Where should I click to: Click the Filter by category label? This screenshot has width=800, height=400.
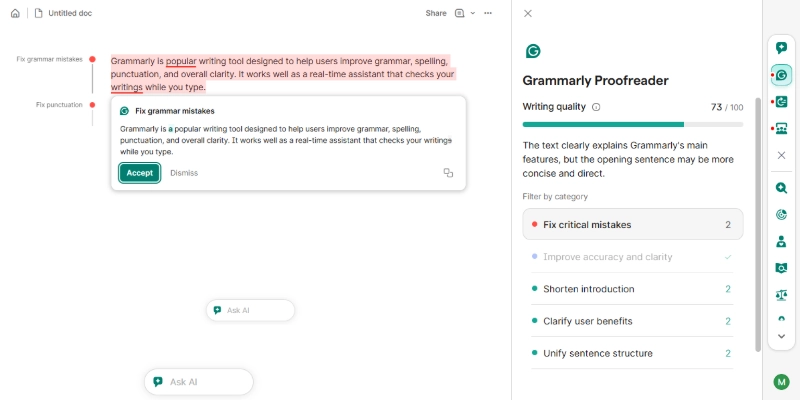click(x=555, y=196)
